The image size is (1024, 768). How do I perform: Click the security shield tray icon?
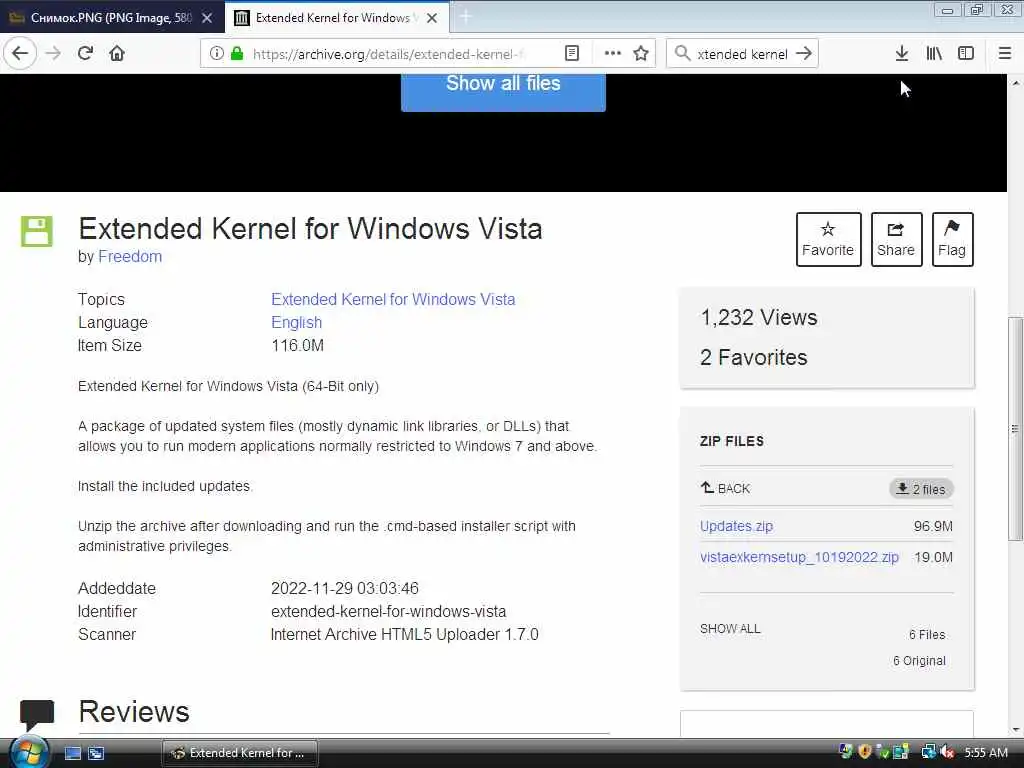[865, 752]
